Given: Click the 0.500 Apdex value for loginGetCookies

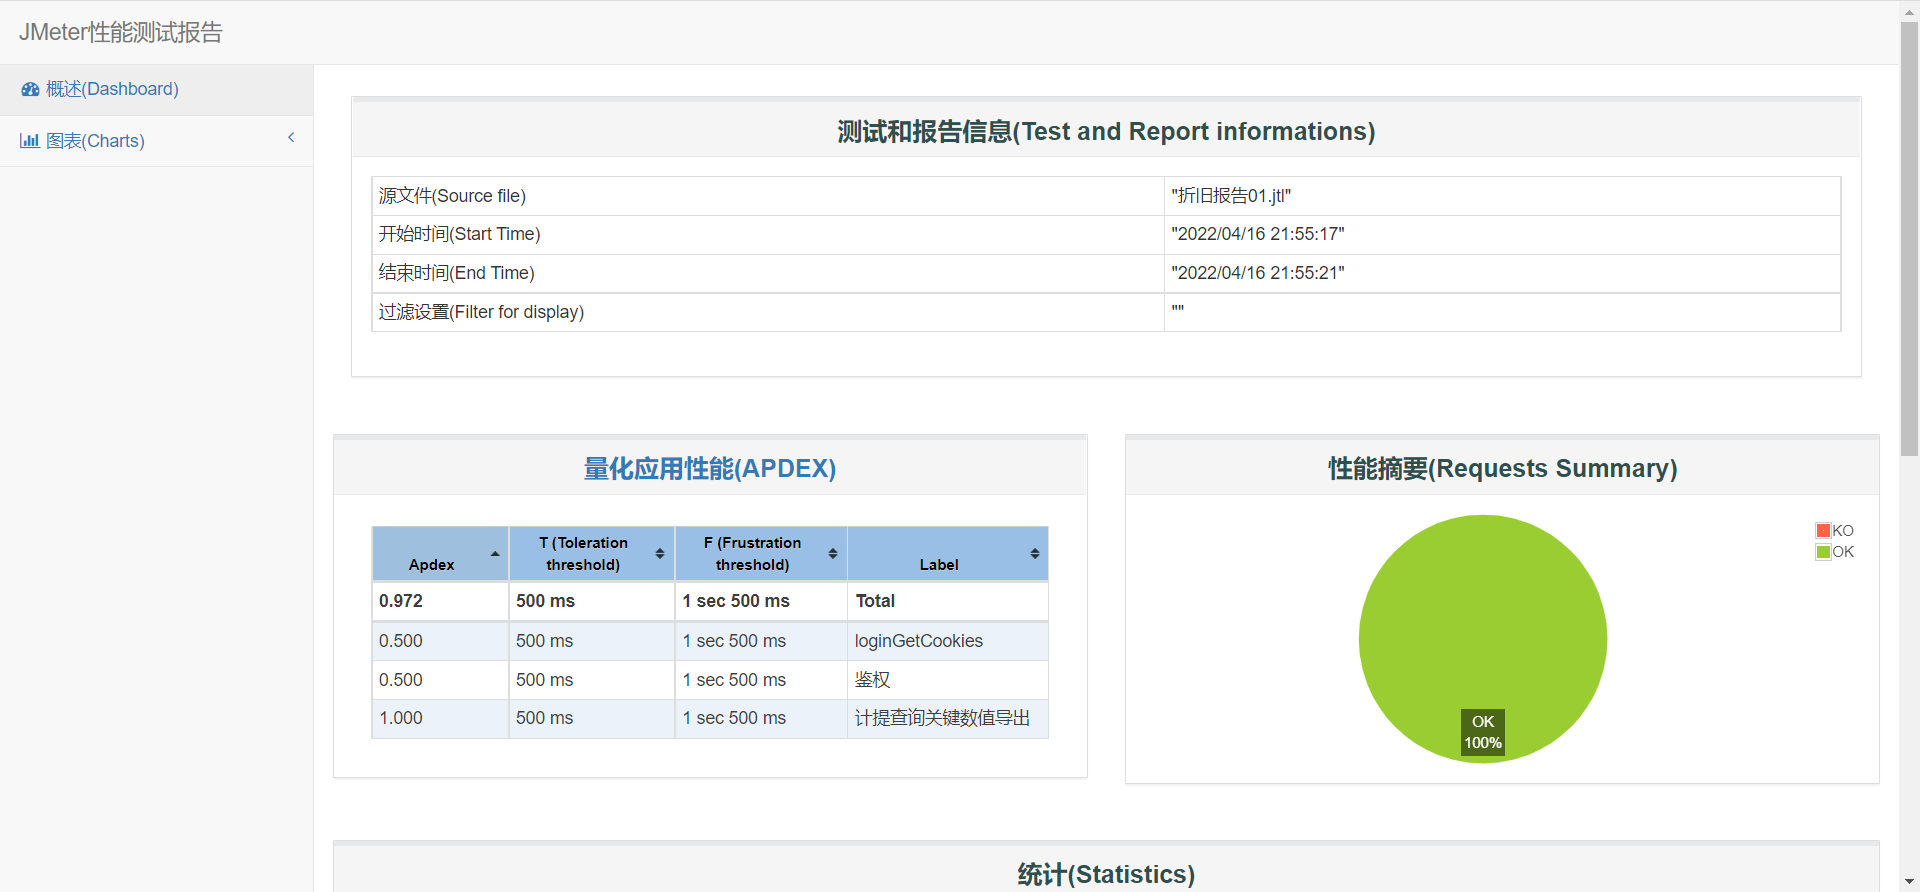Looking at the screenshot, I should (401, 641).
